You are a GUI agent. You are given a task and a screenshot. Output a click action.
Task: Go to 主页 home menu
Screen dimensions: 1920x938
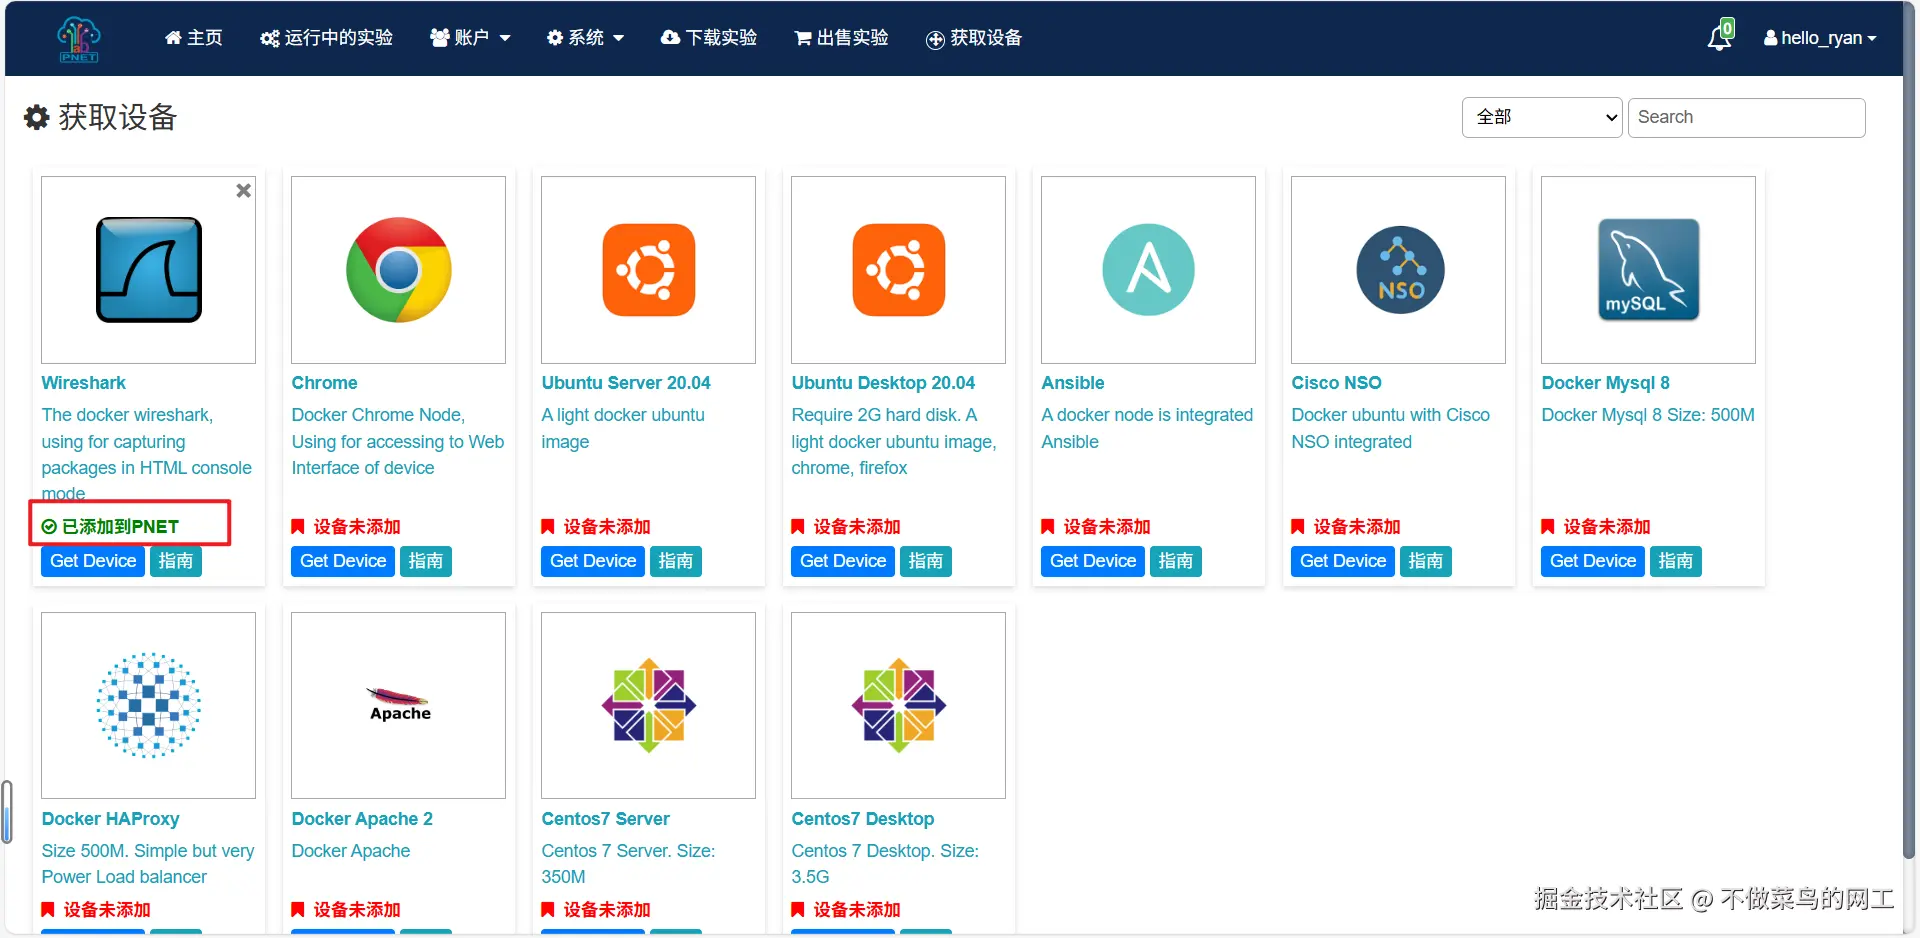point(194,38)
